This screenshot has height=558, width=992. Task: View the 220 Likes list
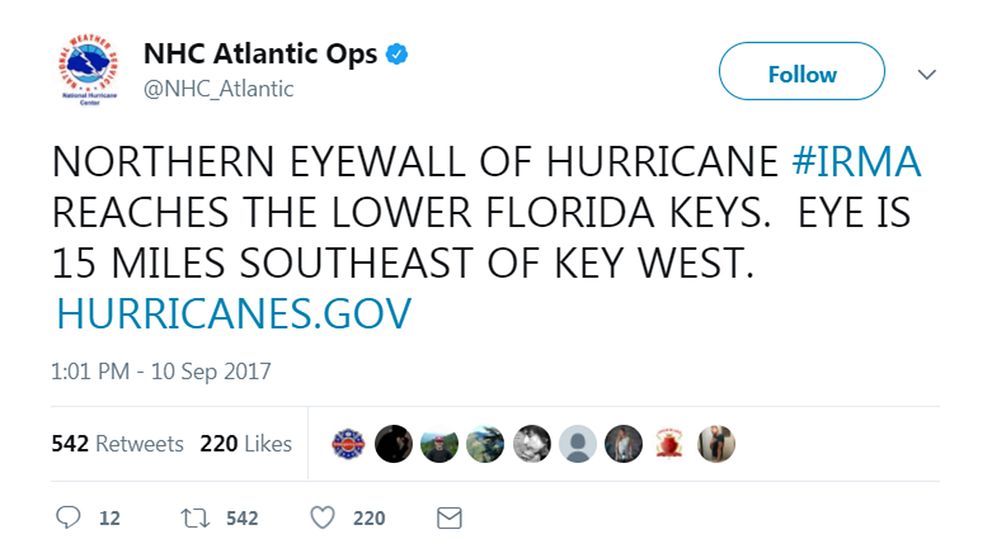246,443
